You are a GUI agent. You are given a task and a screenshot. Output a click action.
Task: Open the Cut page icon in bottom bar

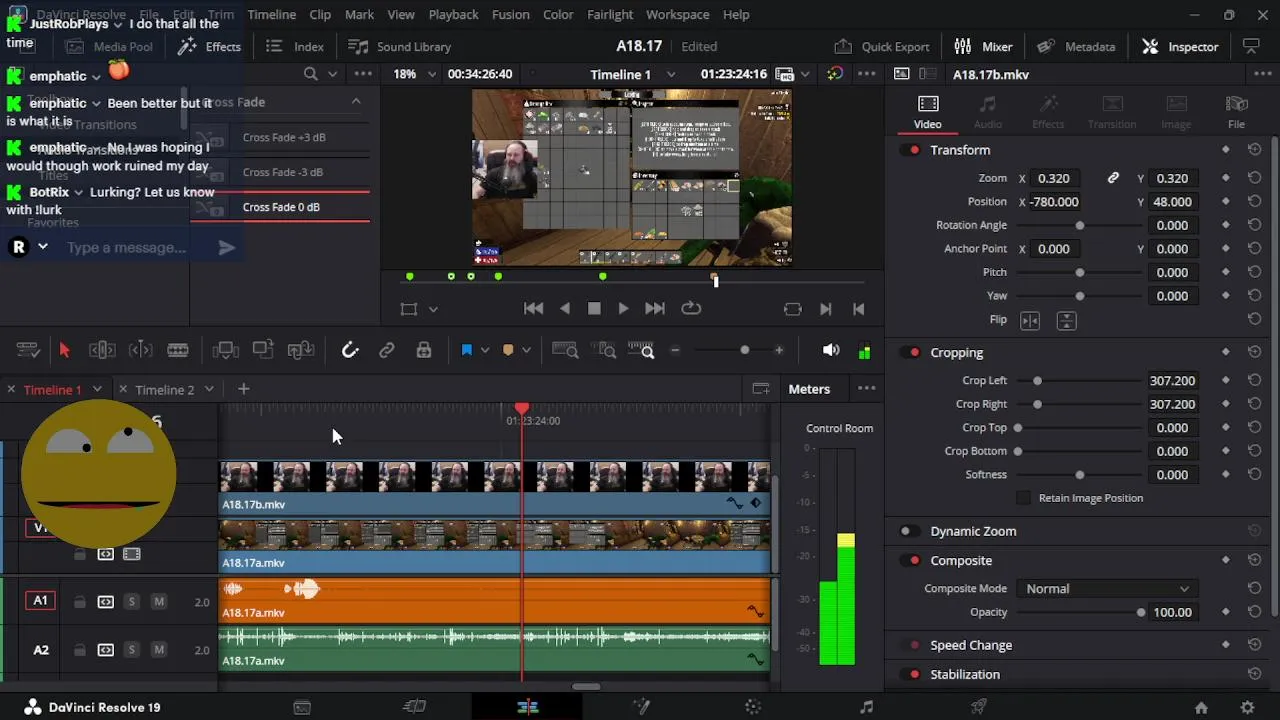pos(414,707)
